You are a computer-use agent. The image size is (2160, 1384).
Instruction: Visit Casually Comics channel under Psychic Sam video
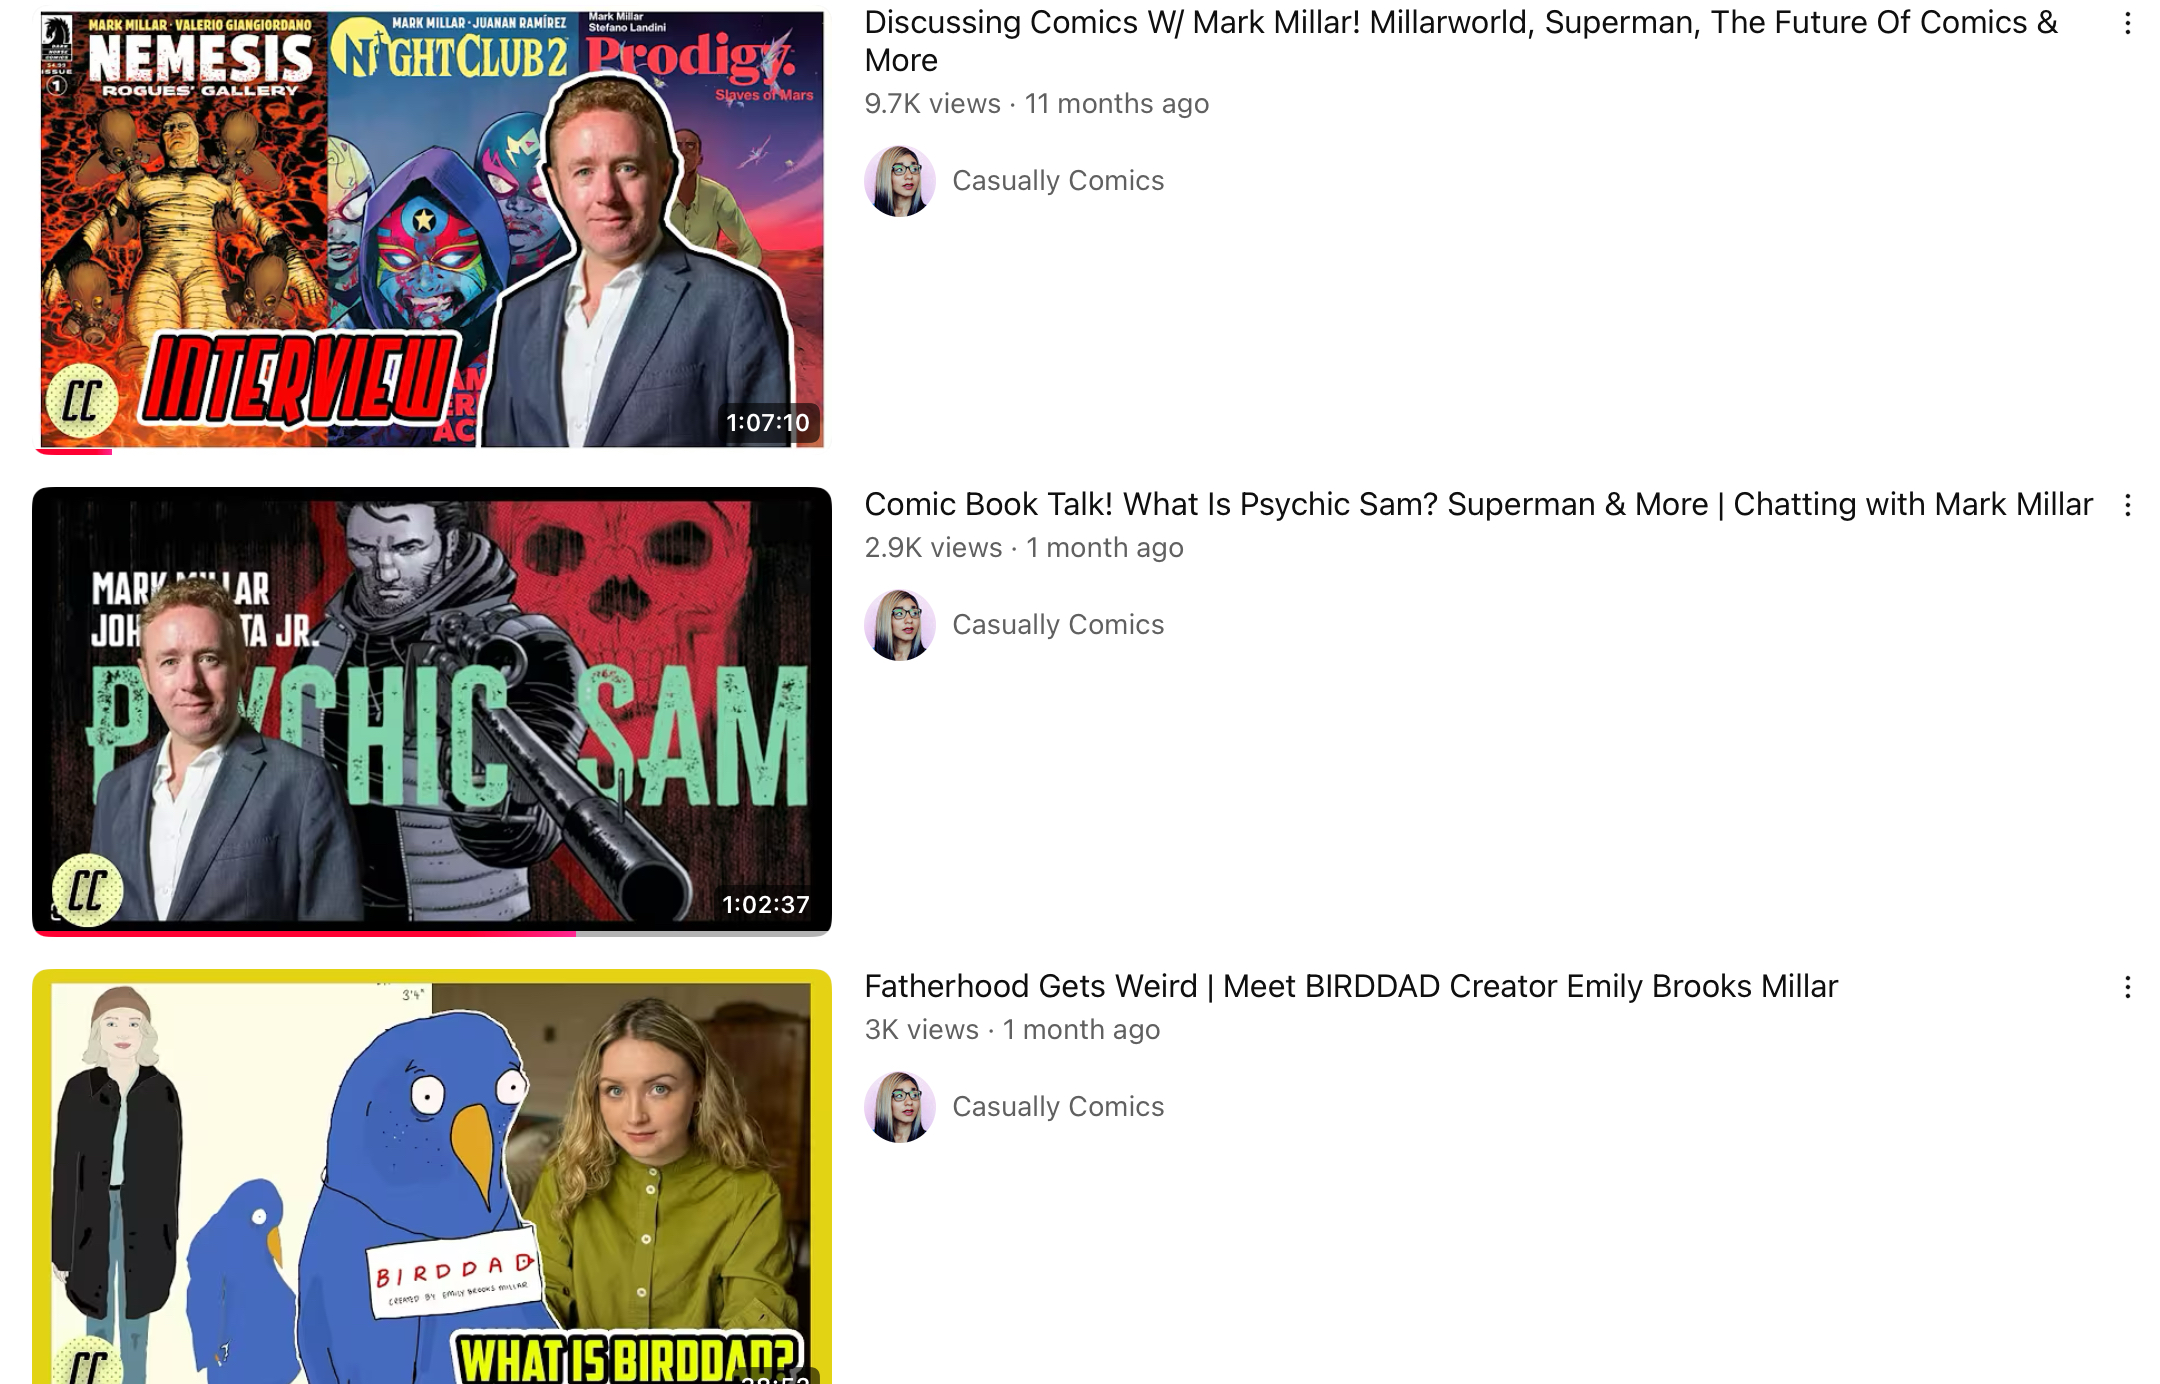(x=1058, y=625)
